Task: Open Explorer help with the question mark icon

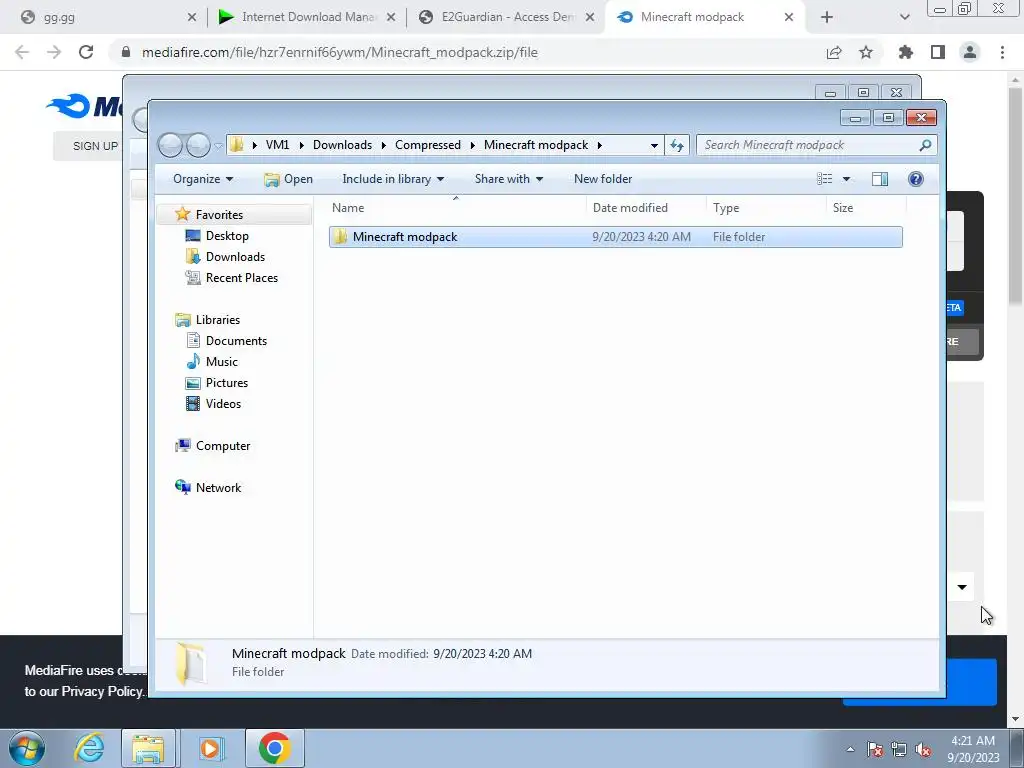Action: [916, 179]
